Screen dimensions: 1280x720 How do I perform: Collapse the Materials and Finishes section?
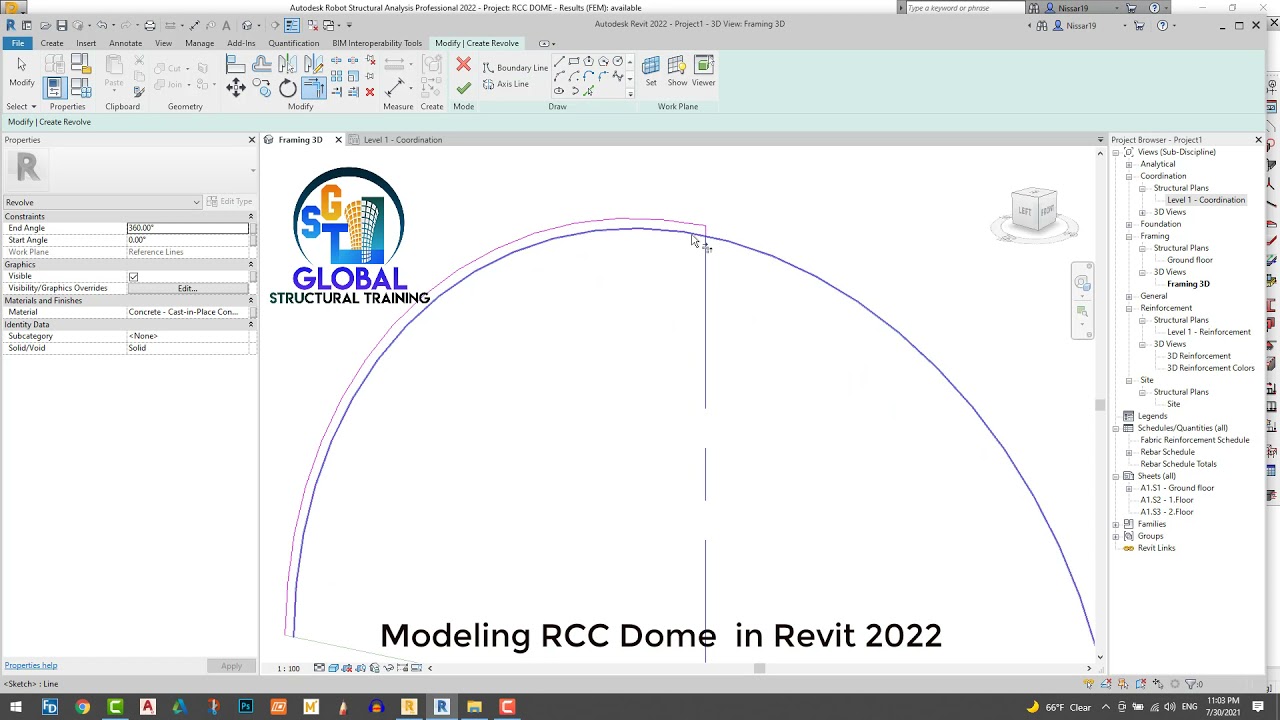[250, 300]
